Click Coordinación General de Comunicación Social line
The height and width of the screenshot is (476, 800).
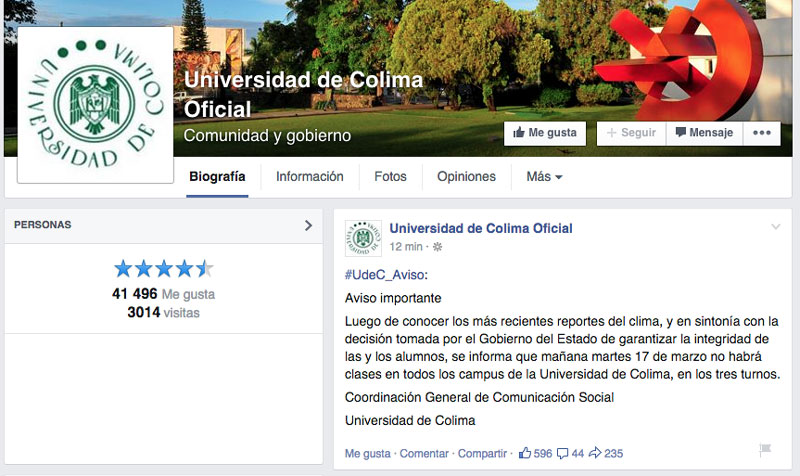point(479,397)
